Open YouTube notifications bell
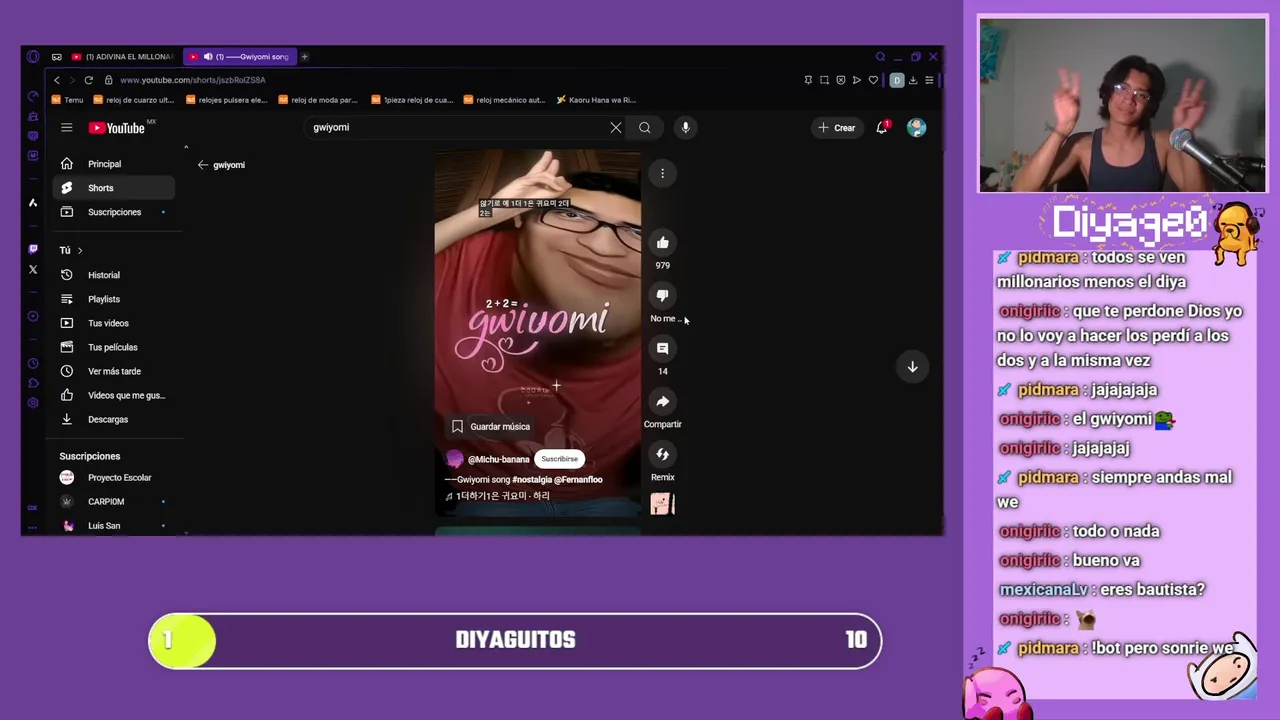The height and width of the screenshot is (720, 1280). click(x=882, y=127)
